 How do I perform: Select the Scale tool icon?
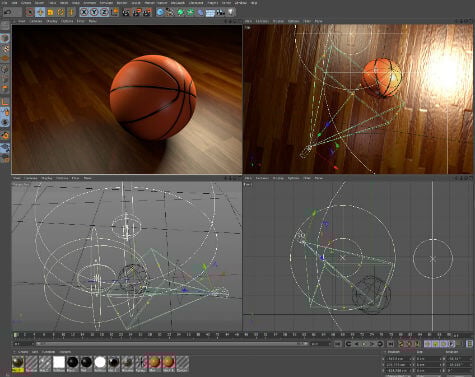pos(50,12)
